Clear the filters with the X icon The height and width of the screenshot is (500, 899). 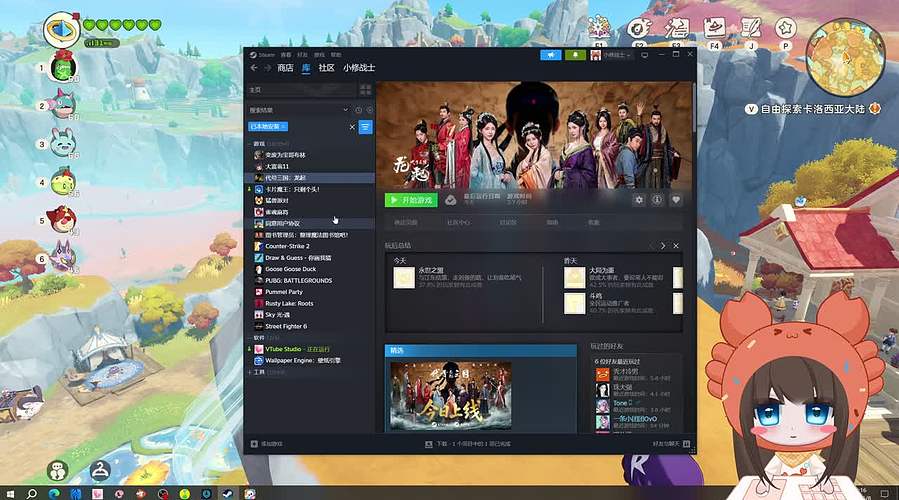[352, 127]
